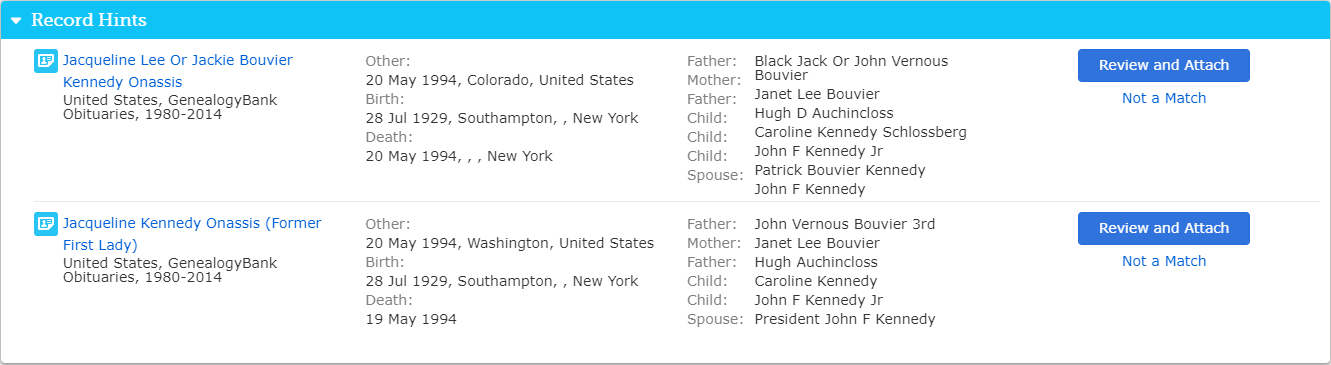Click the Record Hints header title

[89, 20]
